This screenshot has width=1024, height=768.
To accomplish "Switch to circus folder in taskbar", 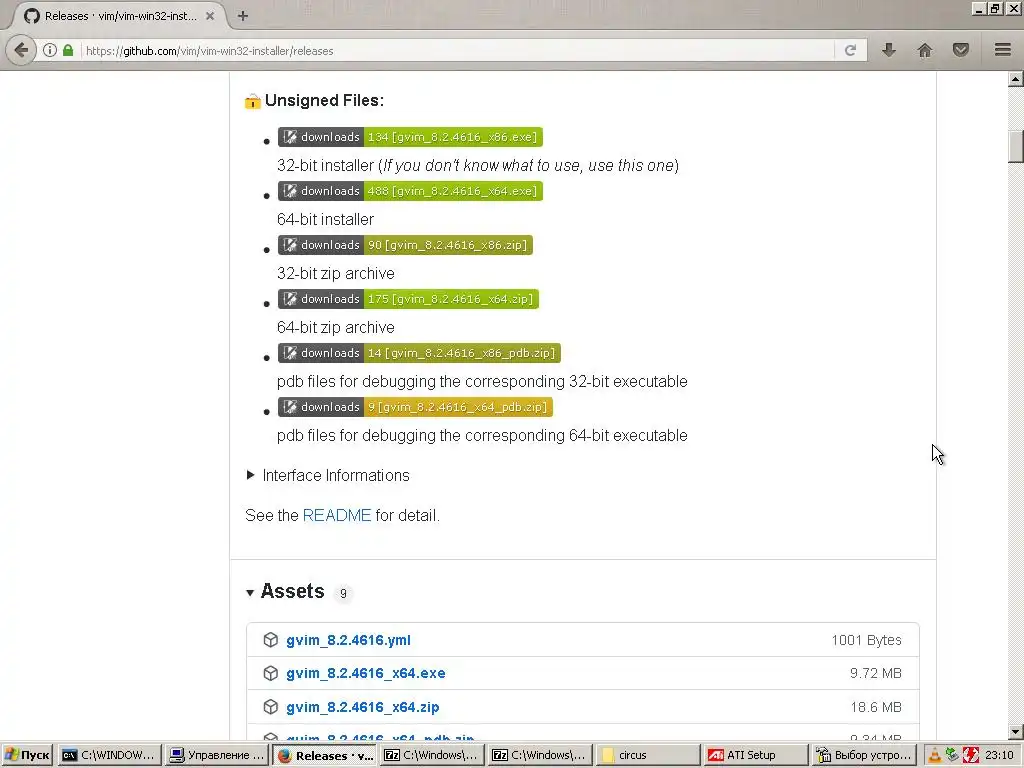I will tap(648, 755).
